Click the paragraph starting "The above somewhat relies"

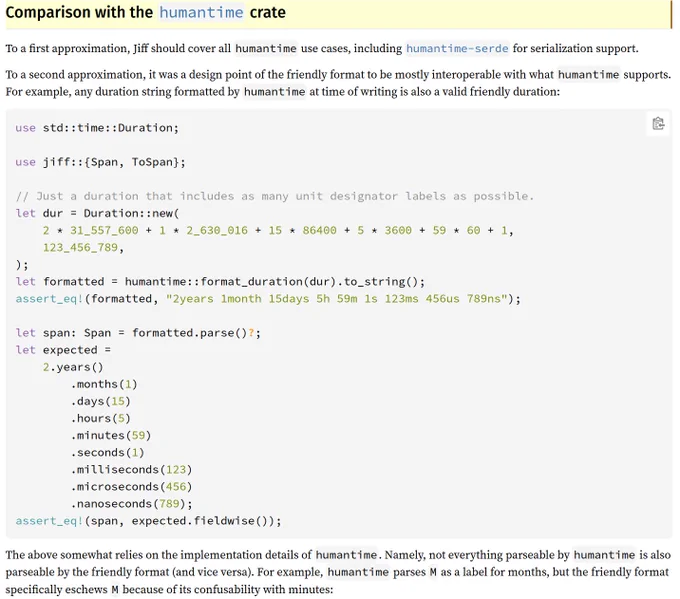(338, 572)
